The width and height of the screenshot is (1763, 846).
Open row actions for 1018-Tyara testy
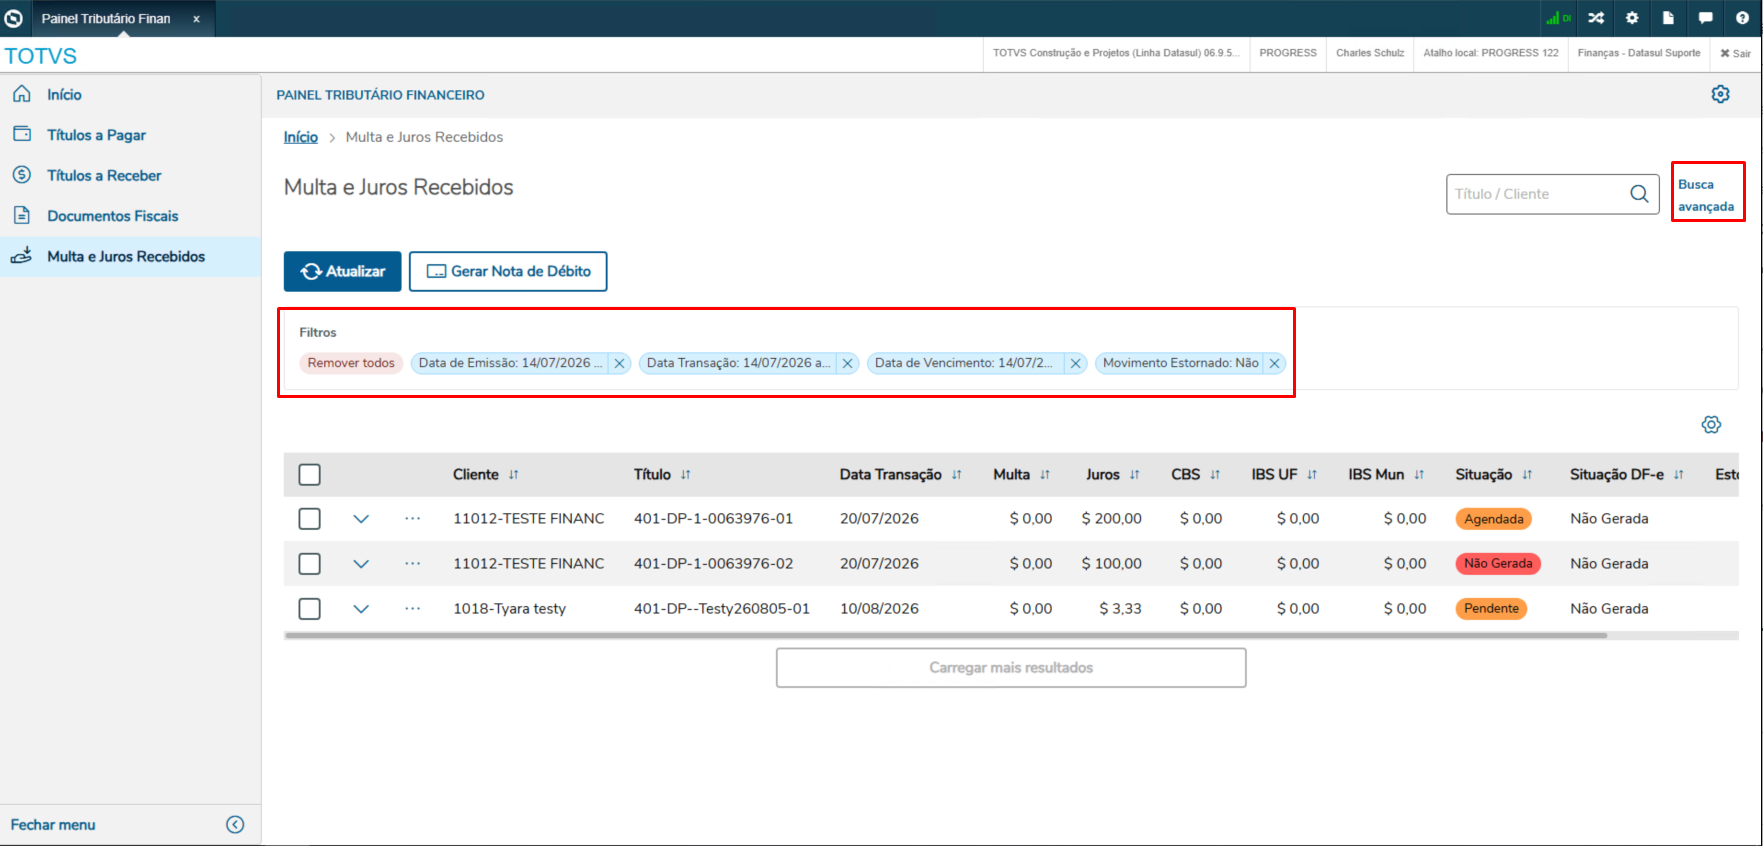tap(413, 608)
